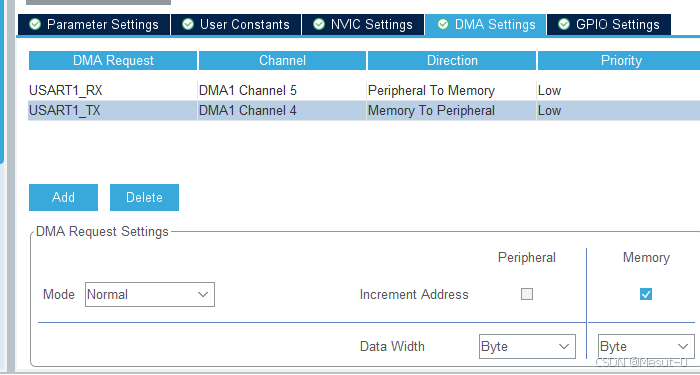Image resolution: width=700 pixels, height=375 pixels.
Task: Delete the selected DMA request
Action: (144, 197)
